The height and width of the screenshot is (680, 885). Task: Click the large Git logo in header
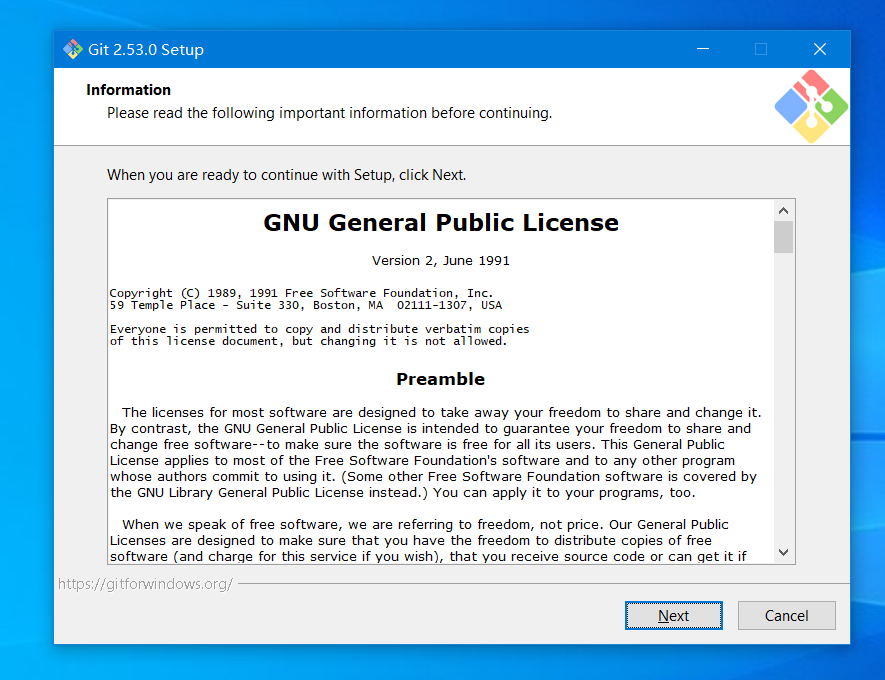pyautogui.click(x=811, y=106)
